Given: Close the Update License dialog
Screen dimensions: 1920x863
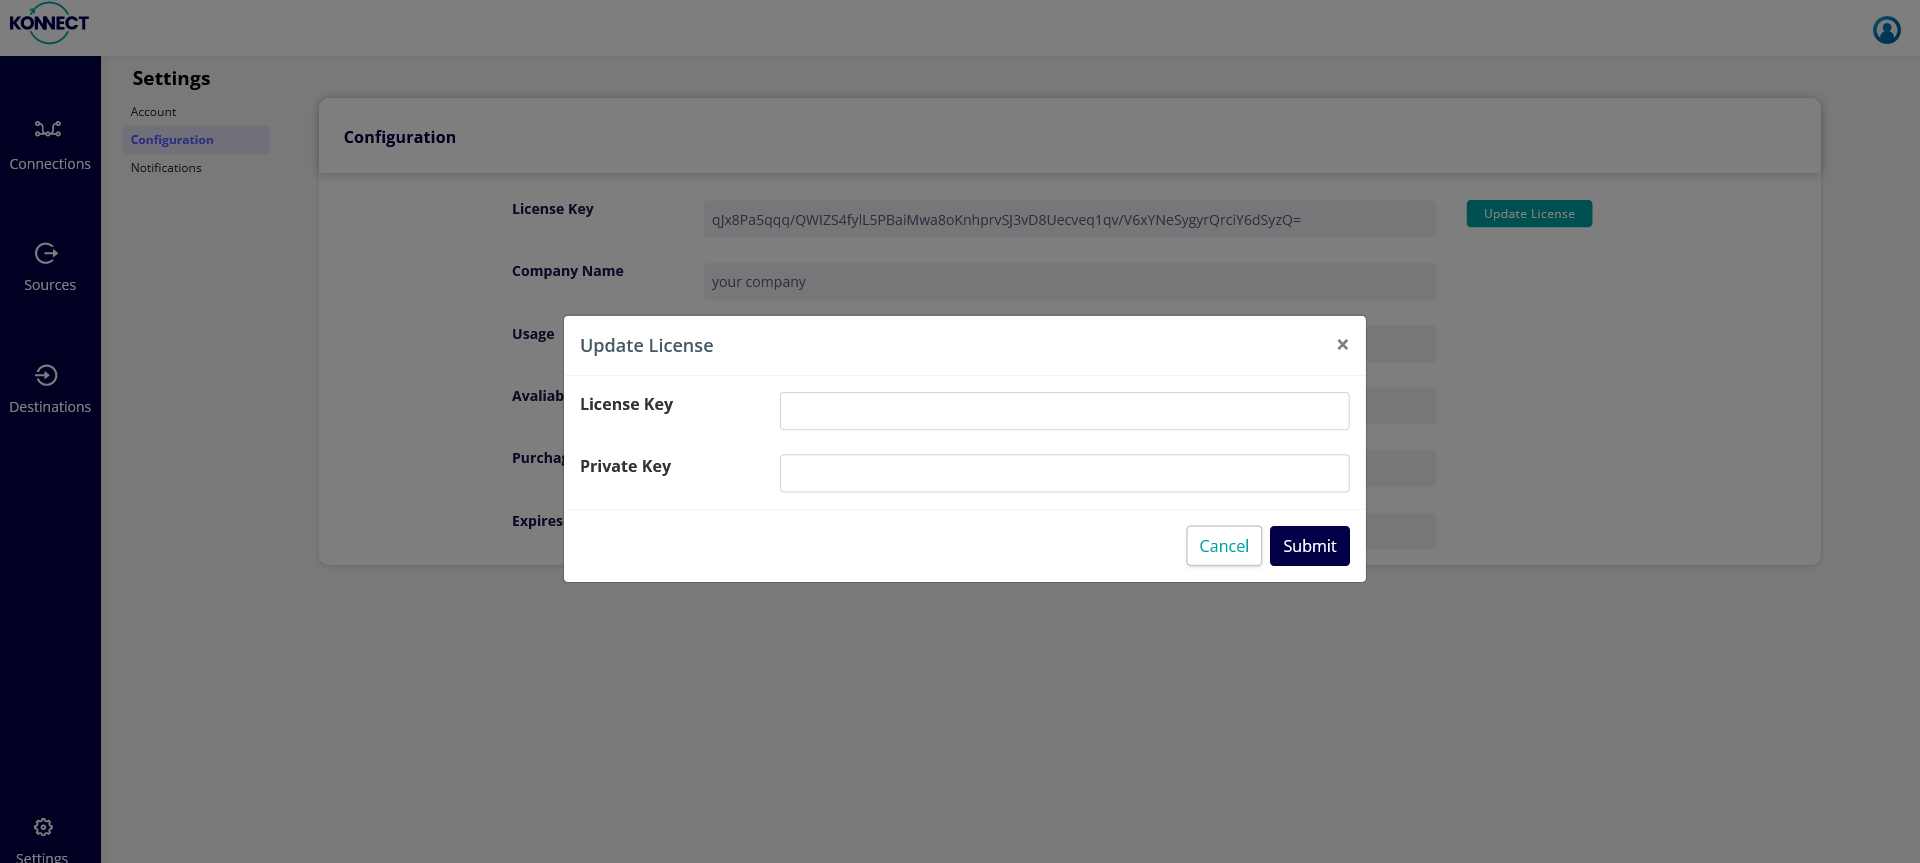Looking at the screenshot, I should (1342, 345).
